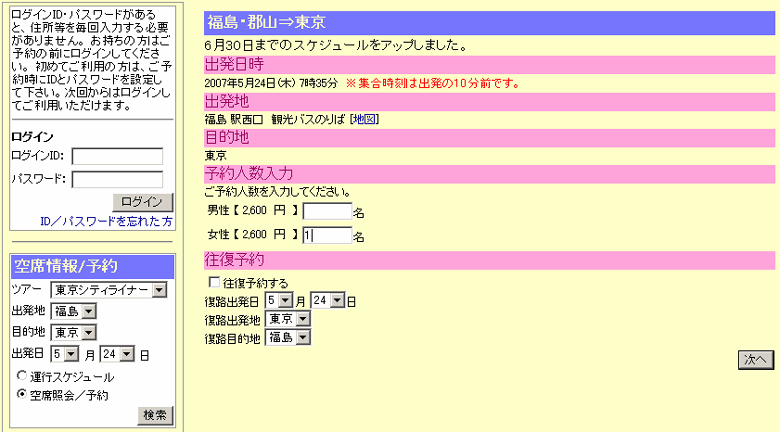The width and height of the screenshot is (780, 432).
Task: Click the 福島 駅西口 観光バスのりば text
Action: point(275,119)
